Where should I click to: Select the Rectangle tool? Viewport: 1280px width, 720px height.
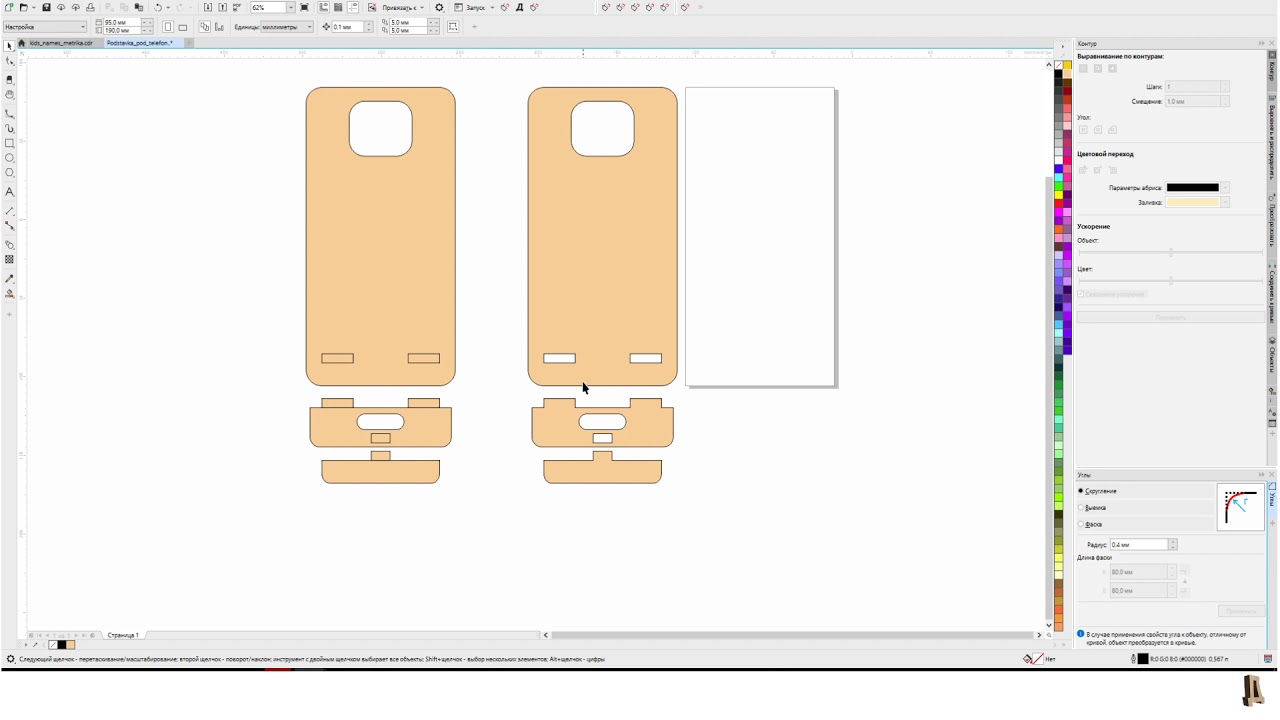pyautogui.click(x=10, y=143)
